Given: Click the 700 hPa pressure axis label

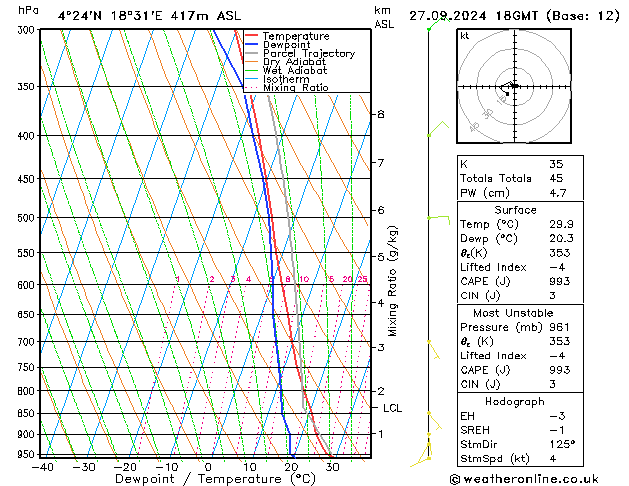Looking at the screenshot, I should (x=26, y=342).
